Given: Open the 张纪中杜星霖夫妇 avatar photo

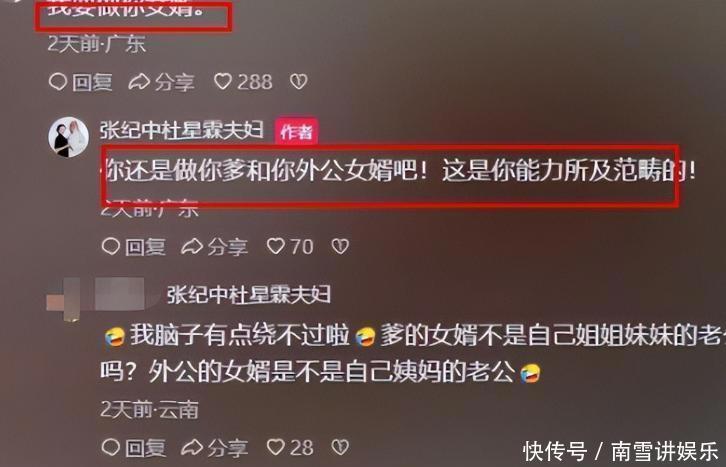Looking at the screenshot, I should (69, 137).
